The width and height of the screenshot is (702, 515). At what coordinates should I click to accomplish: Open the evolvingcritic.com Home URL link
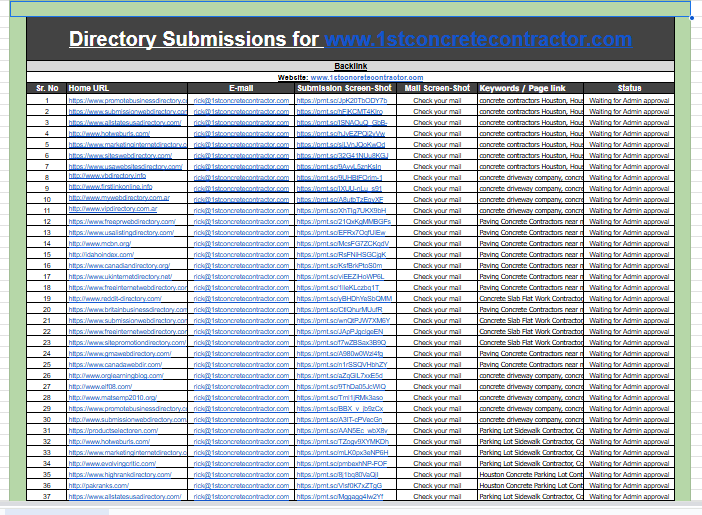click(x=112, y=464)
